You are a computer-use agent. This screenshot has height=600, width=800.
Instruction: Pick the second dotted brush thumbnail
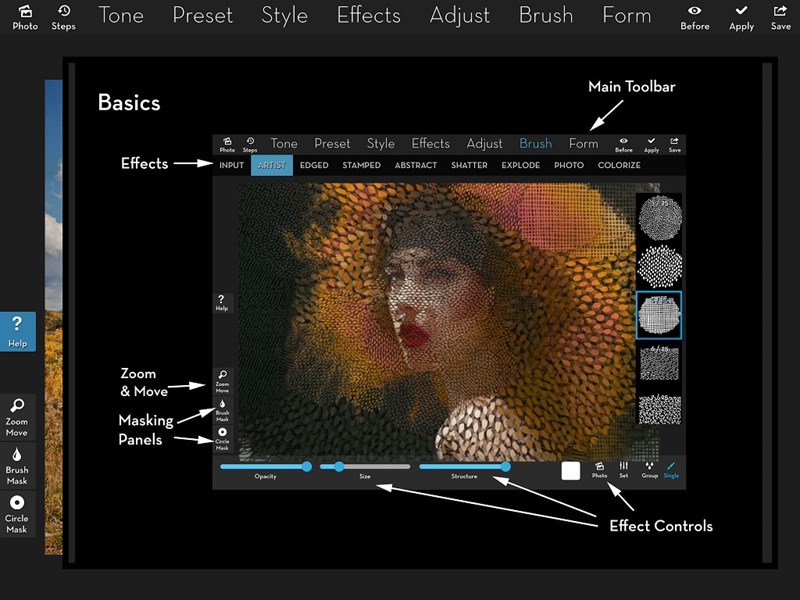[x=660, y=266]
